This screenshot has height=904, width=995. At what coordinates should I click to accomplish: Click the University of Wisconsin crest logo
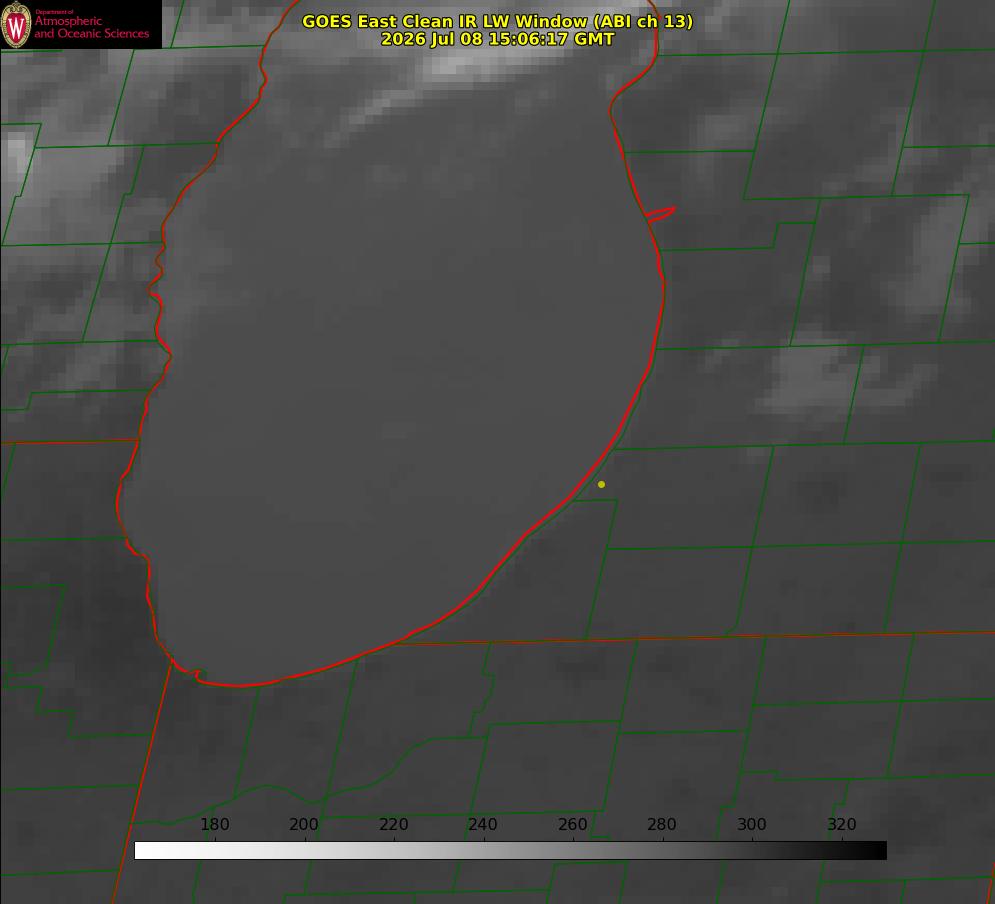[x=16, y=24]
